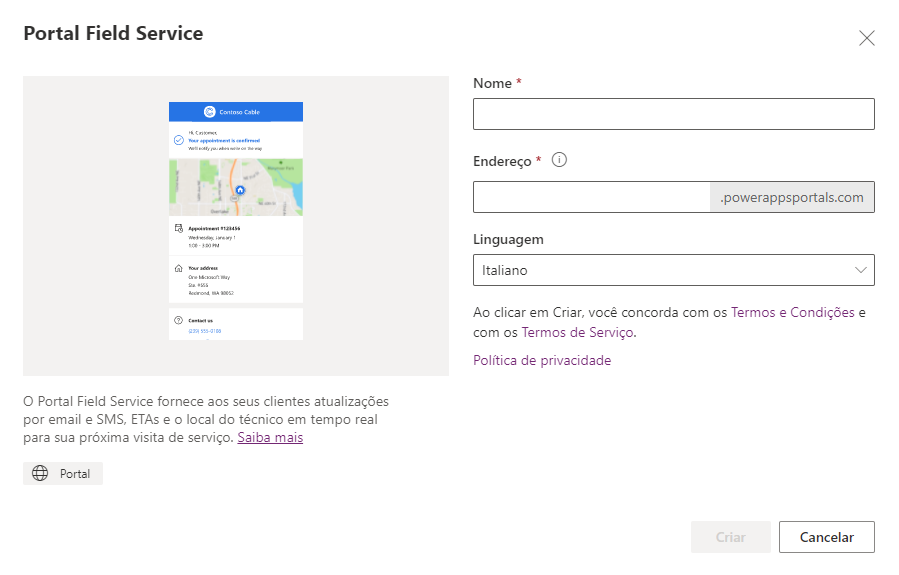Open the Termos e Condições link
The height and width of the screenshot is (575, 899).
792,312
